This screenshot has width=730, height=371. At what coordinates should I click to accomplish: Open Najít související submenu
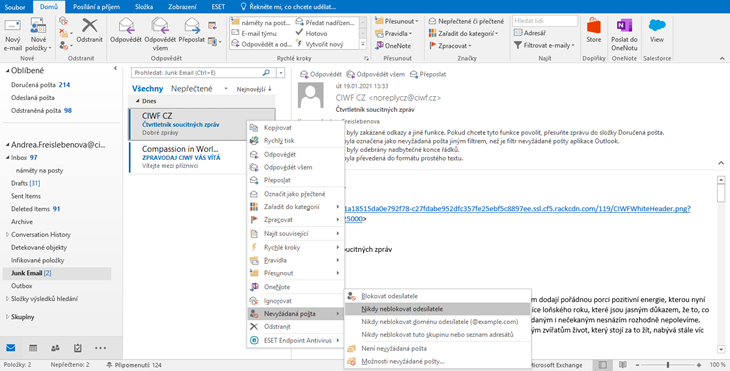(x=295, y=234)
